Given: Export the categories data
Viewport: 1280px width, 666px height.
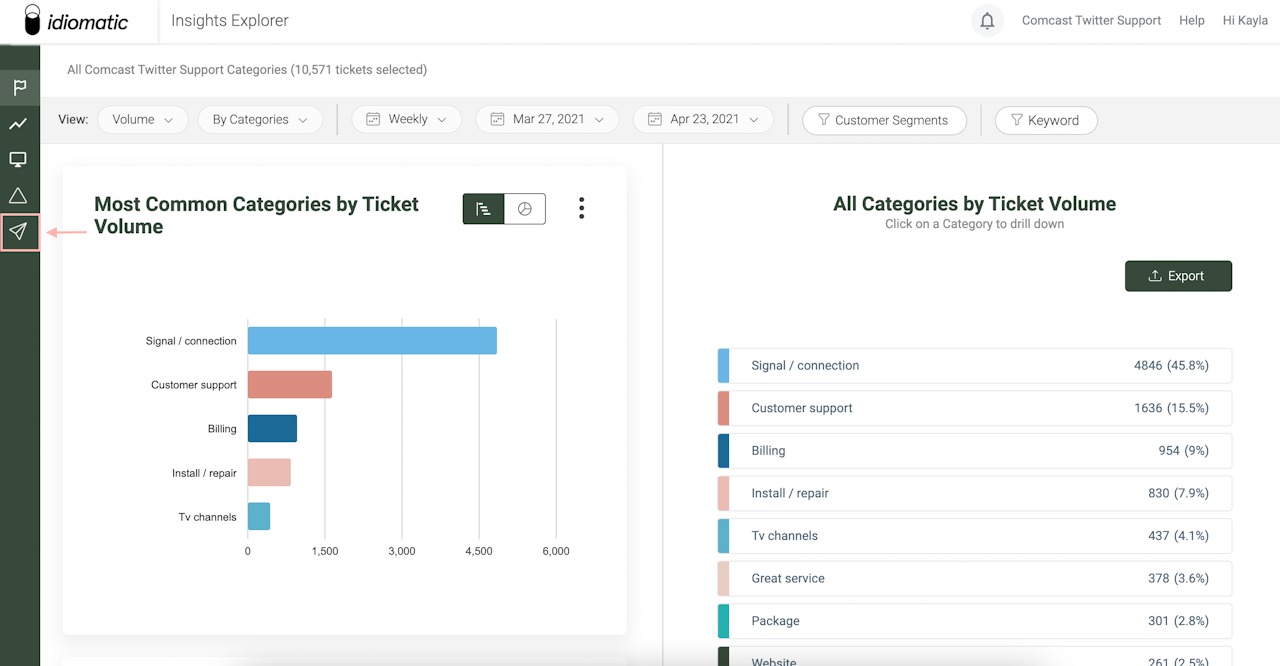Looking at the screenshot, I should pyautogui.click(x=1178, y=276).
